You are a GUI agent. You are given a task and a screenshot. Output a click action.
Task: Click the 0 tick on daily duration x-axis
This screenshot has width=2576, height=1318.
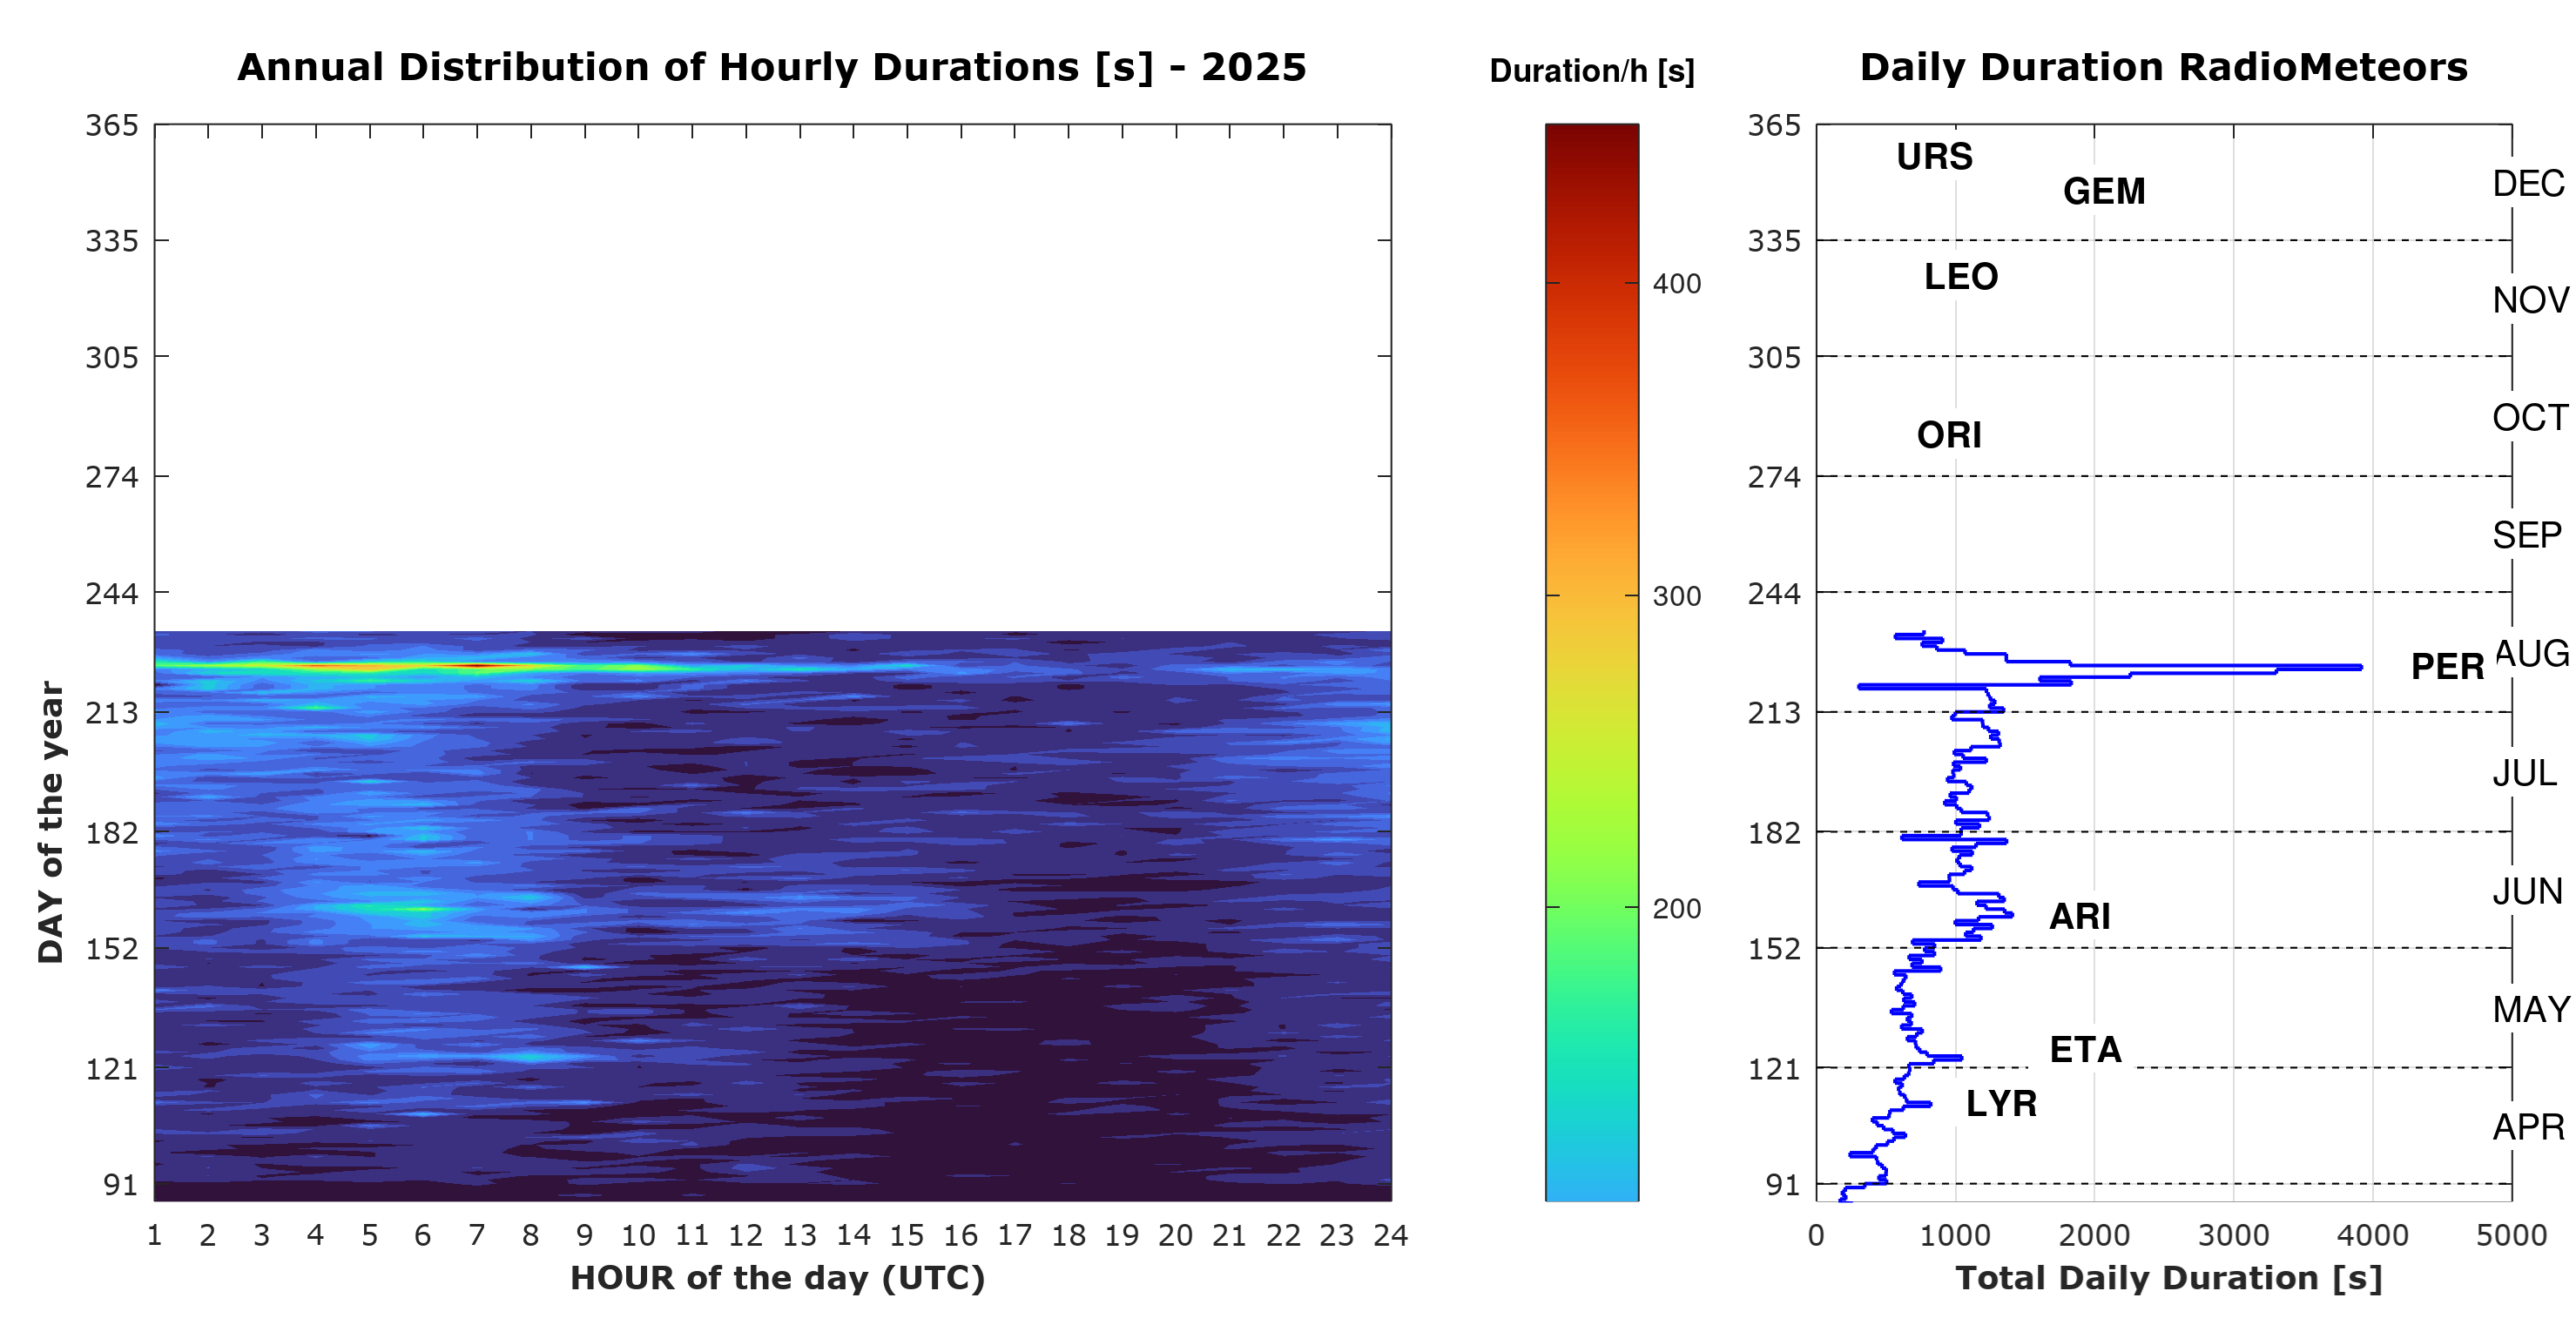[1816, 1236]
